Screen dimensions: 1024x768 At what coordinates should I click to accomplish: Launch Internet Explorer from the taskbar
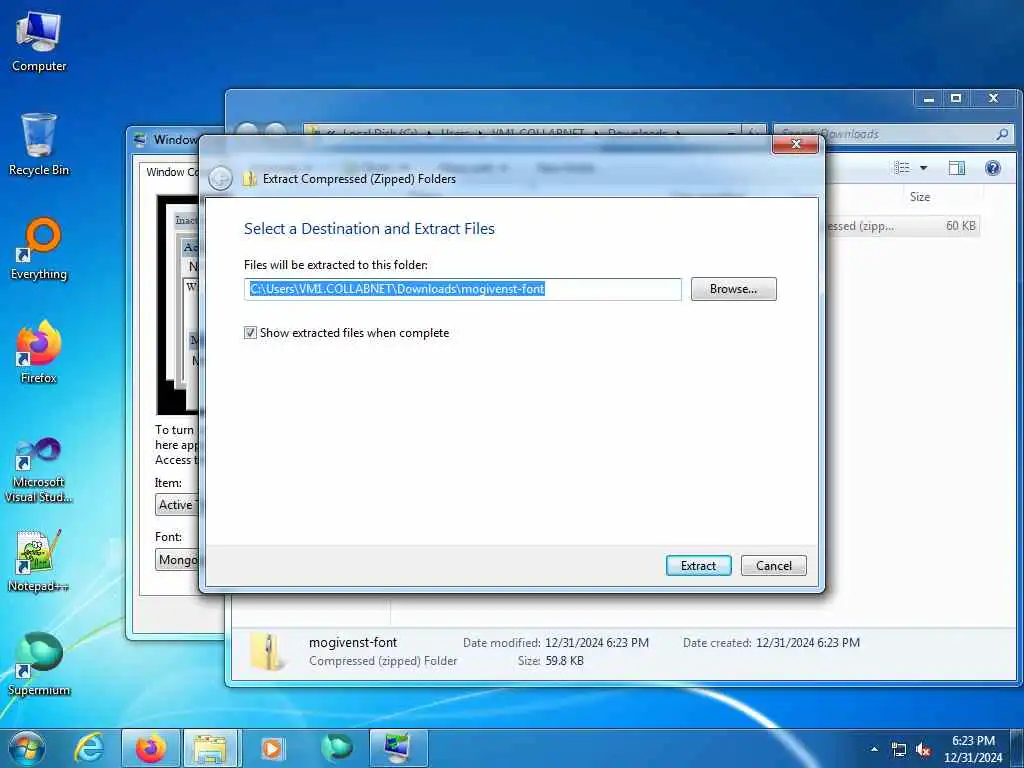point(88,748)
